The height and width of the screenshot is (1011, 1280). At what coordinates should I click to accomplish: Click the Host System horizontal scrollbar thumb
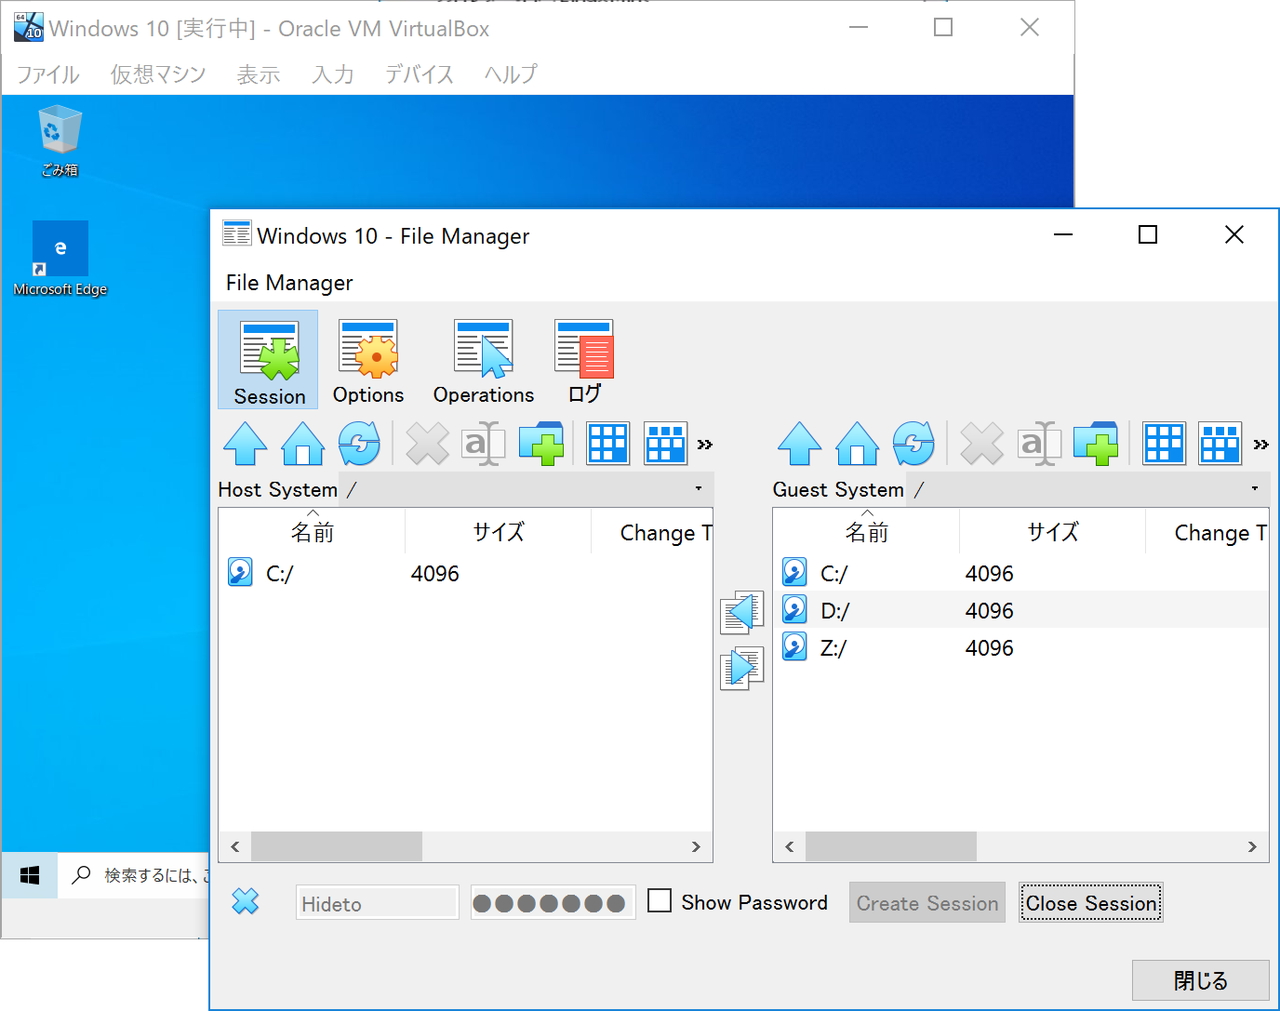point(336,847)
